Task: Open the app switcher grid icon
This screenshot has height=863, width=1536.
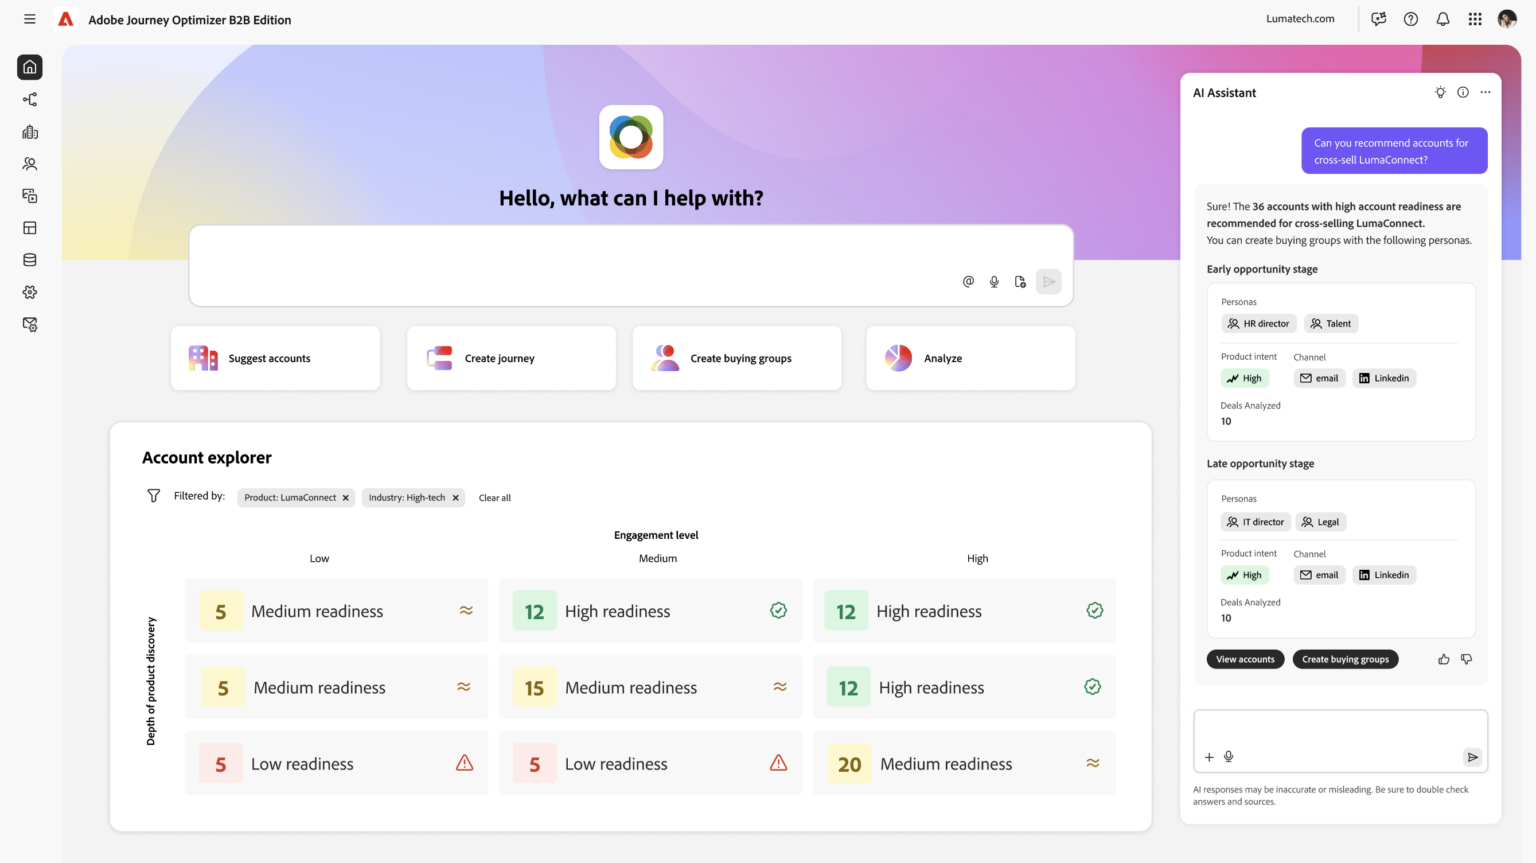Action: click(x=1475, y=19)
